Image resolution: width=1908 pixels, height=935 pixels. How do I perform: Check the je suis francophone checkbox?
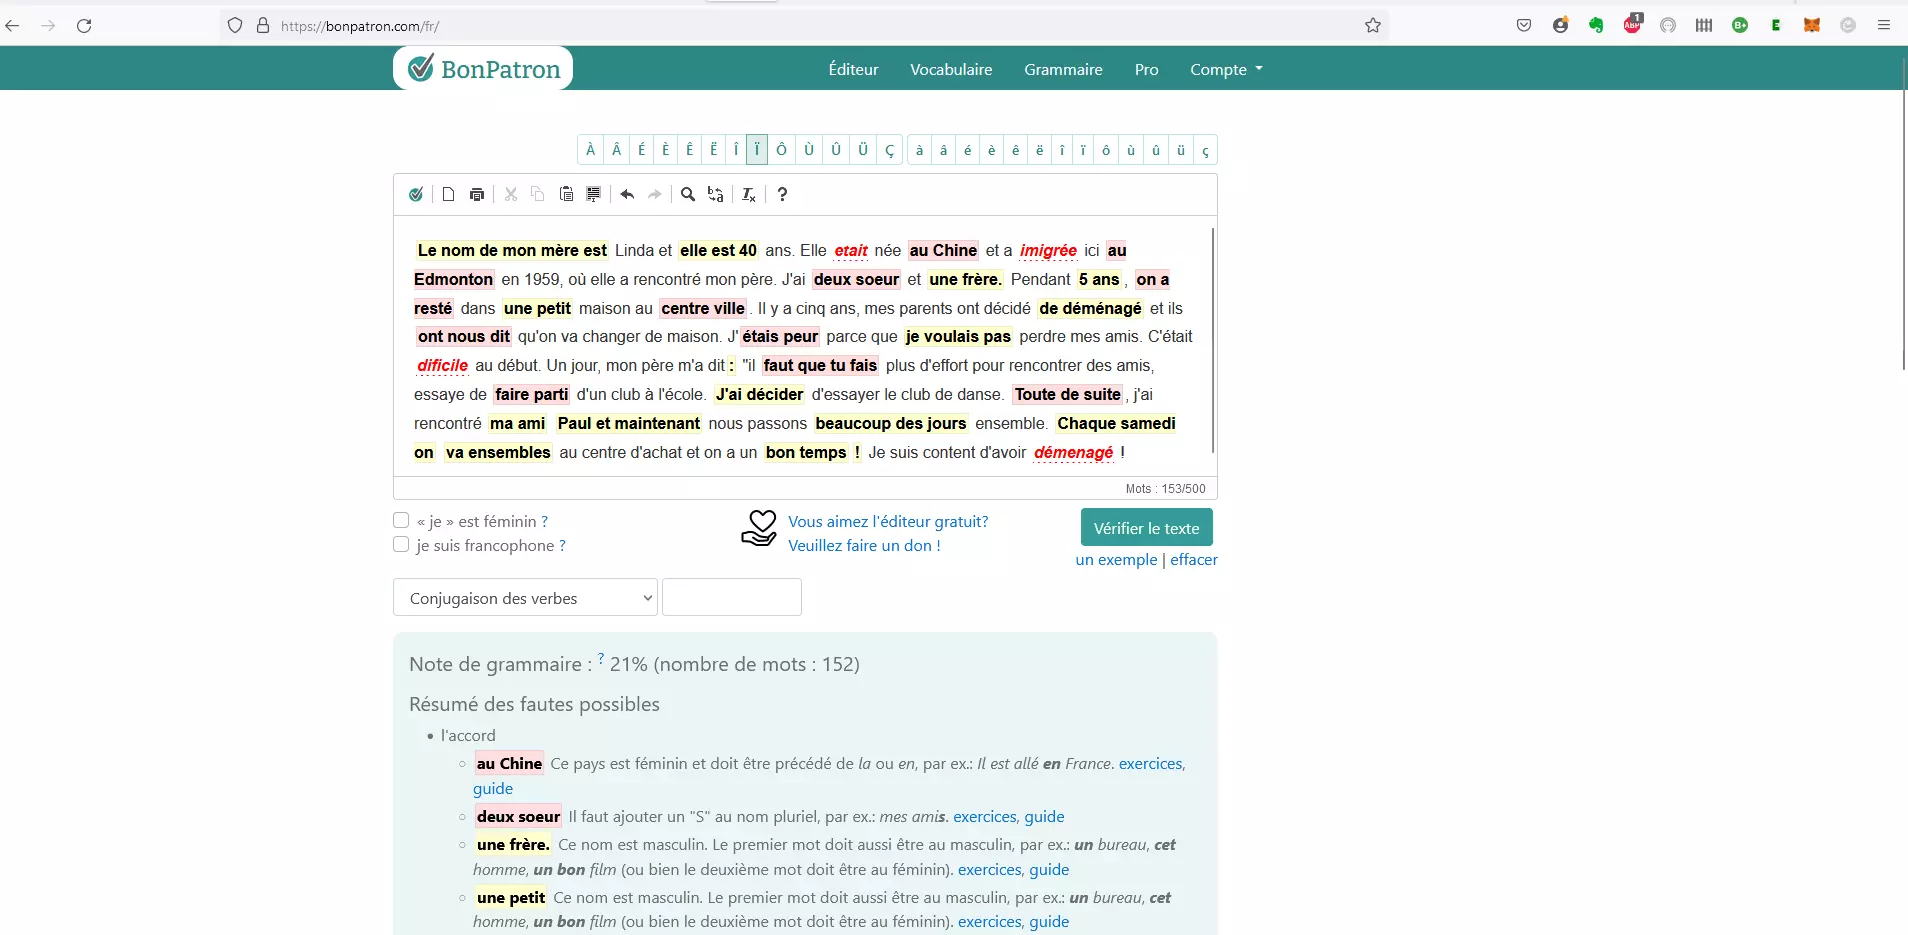click(x=401, y=544)
